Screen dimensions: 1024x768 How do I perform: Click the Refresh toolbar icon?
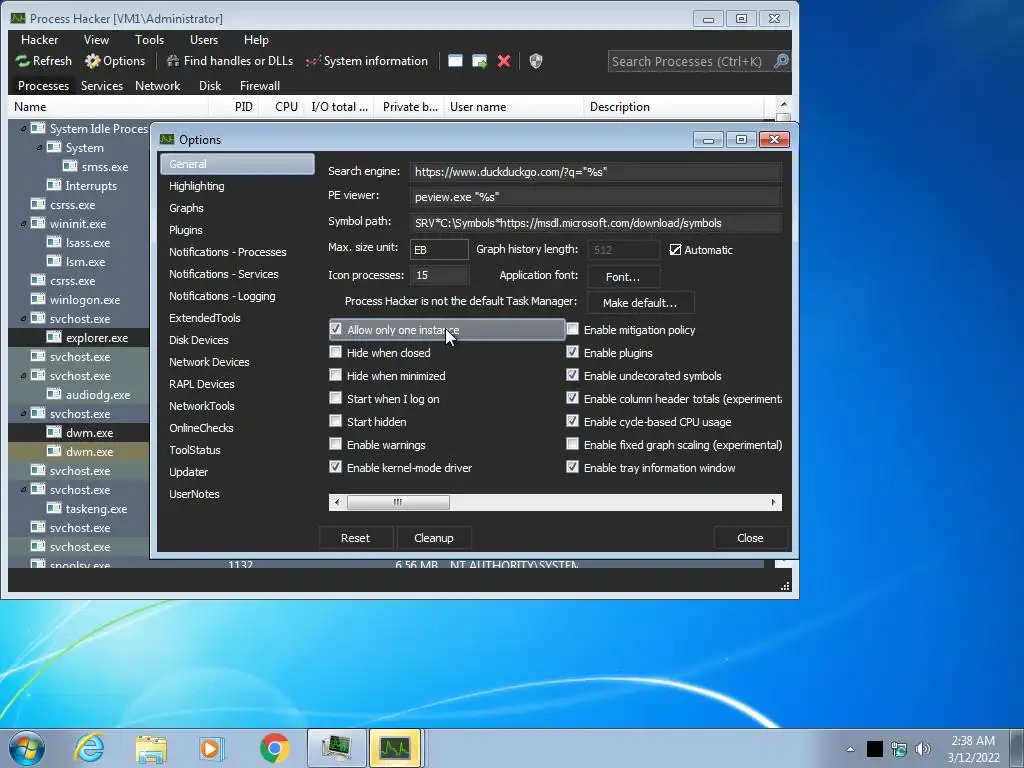23,61
